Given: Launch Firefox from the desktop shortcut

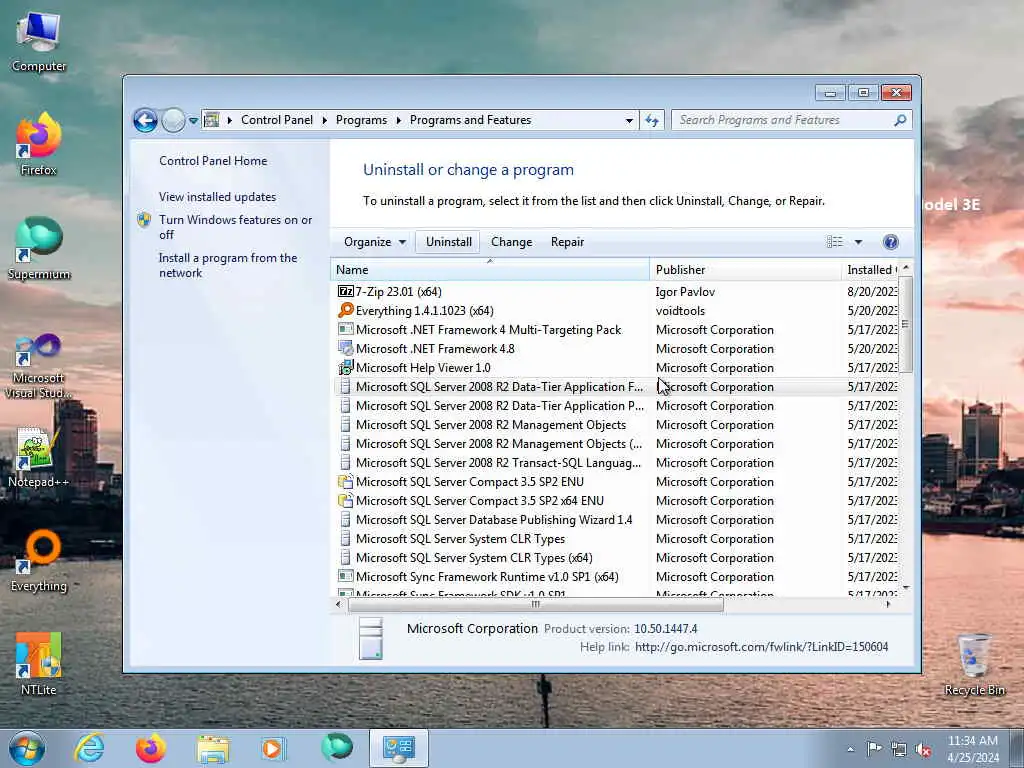Looking at the screenshot, I should (x=39, y=144).
